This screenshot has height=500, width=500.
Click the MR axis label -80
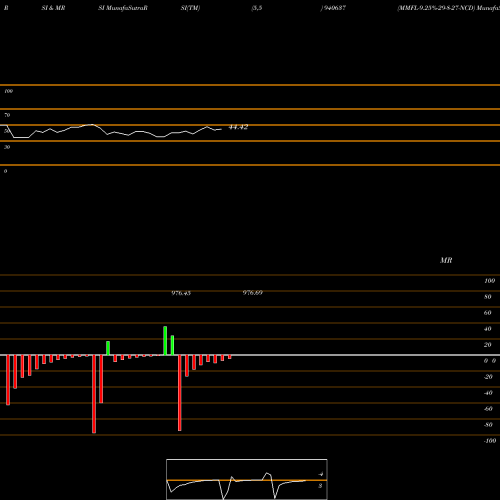(488, 425)
